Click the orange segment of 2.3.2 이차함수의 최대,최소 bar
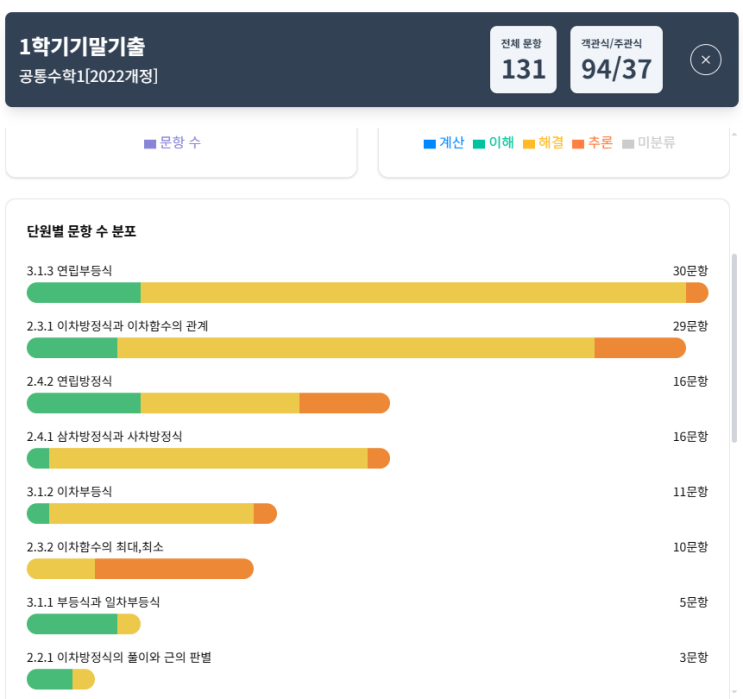This screenshot has width=743, height=699. tap(174, 569)
